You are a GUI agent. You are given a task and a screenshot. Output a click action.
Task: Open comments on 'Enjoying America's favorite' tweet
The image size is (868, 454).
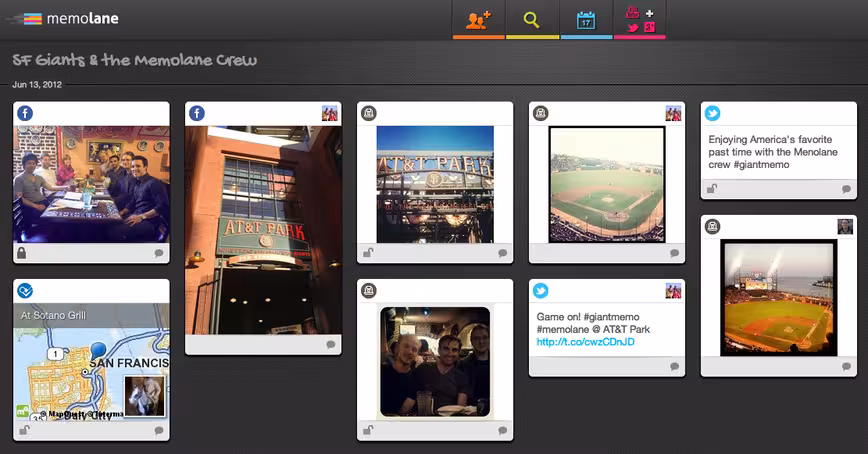point(846,189)
